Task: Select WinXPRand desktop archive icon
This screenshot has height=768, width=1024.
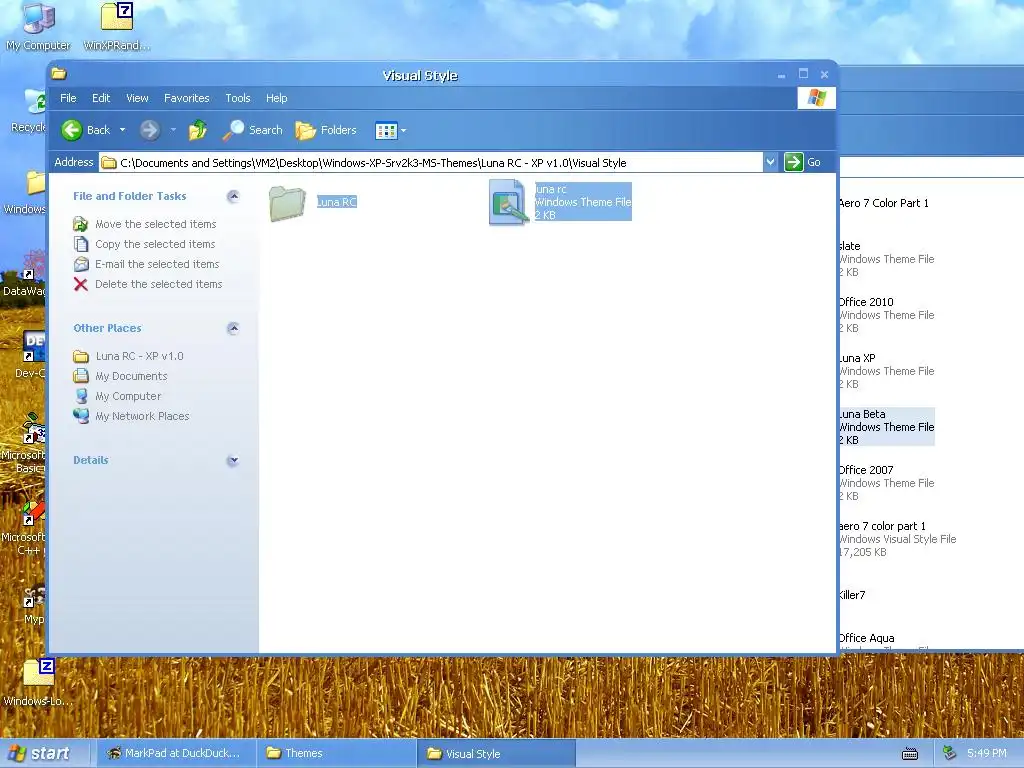Action: (x=117, y=27)
